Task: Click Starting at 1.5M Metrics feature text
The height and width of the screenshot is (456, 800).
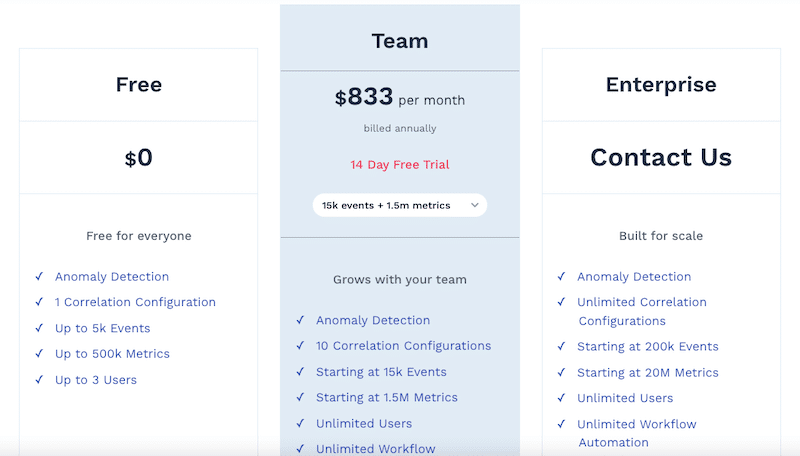Action: pos(386,398)
